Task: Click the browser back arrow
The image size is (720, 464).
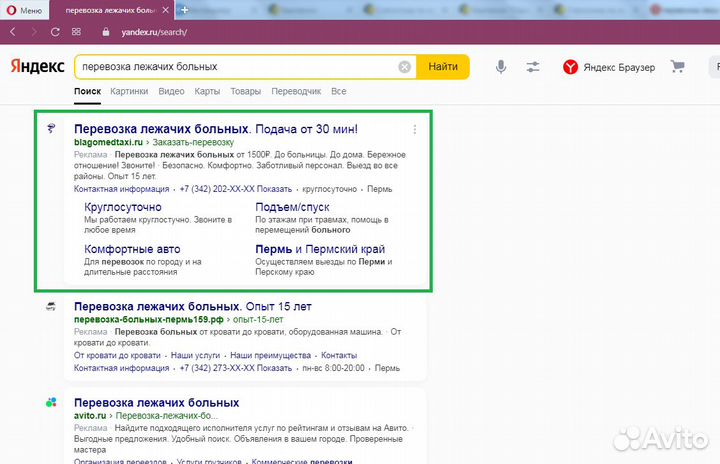Action: coord(13,32)
